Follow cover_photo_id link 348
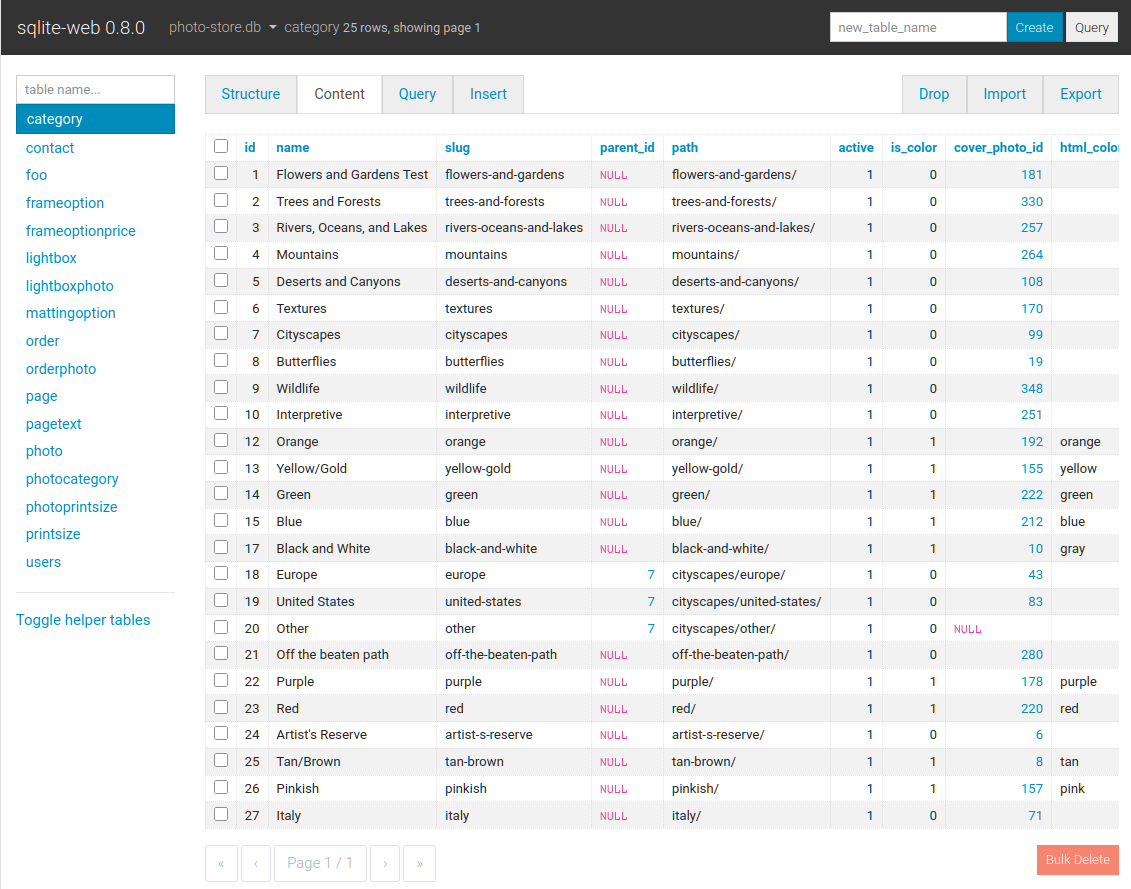Viewport: 1131px width, 889px height. [x=1031, y=388]
